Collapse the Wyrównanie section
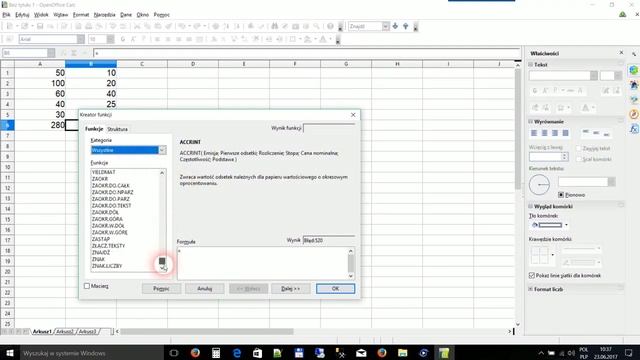 (x=531, y=122)
